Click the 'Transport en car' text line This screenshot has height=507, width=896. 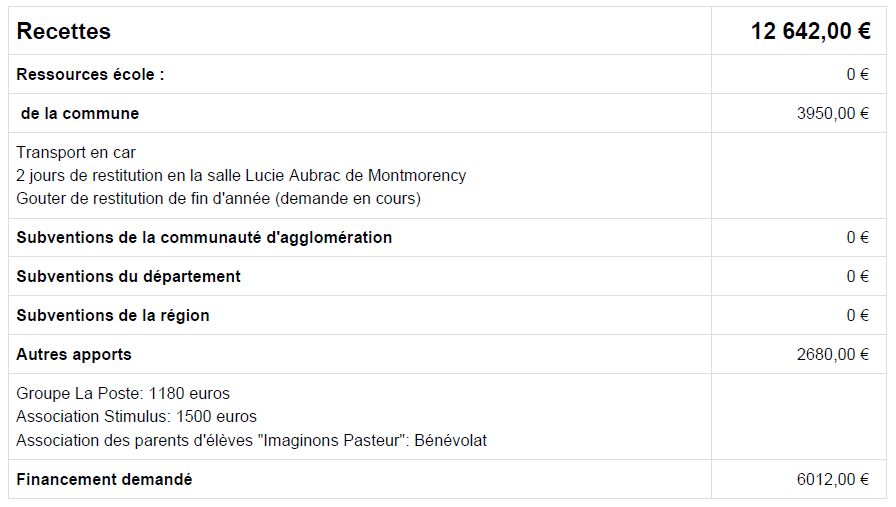pyautogui.click(x=76, y=153)
